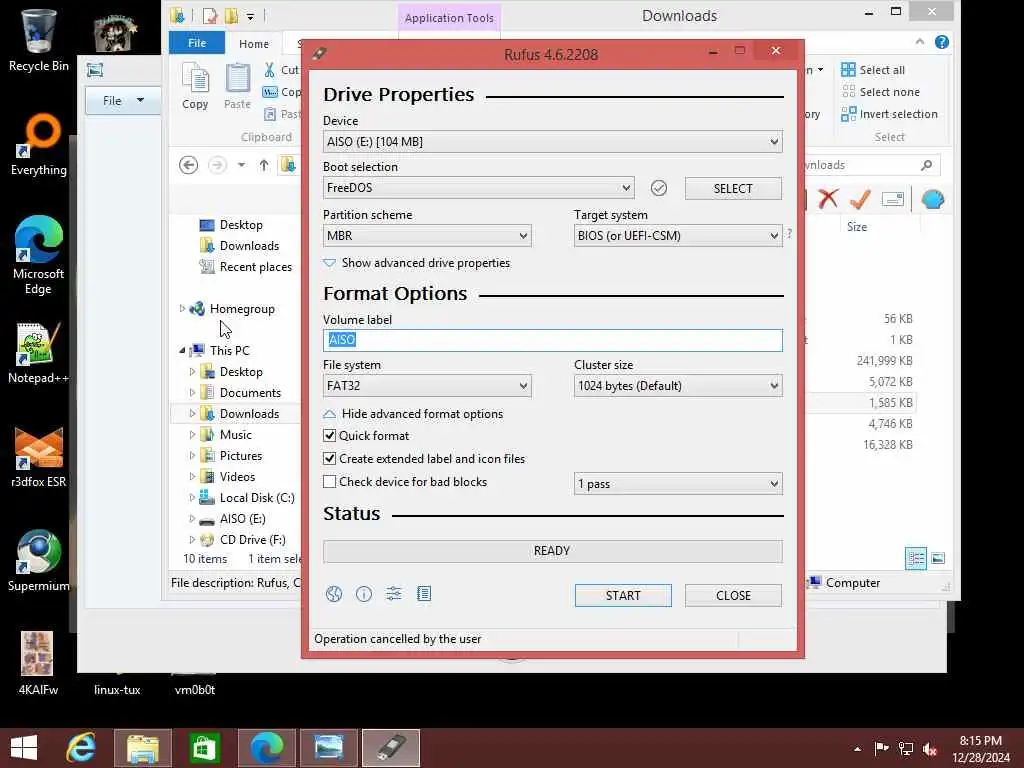Image resolution: width=1024 pixels, height=768 pixels.
Task: Click checksum checkmark icon beside Boot selection
Action: 659,188
